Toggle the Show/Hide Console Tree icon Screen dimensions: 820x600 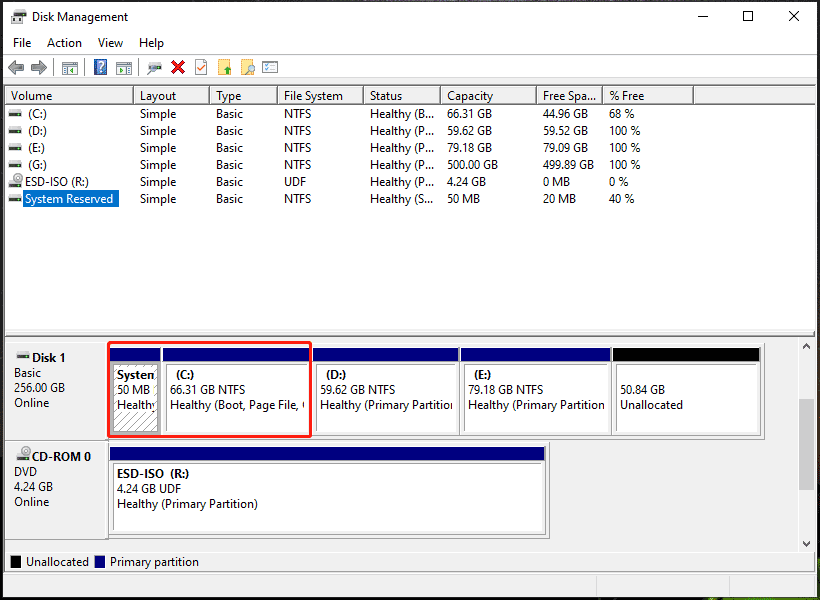tap(70, 67)
